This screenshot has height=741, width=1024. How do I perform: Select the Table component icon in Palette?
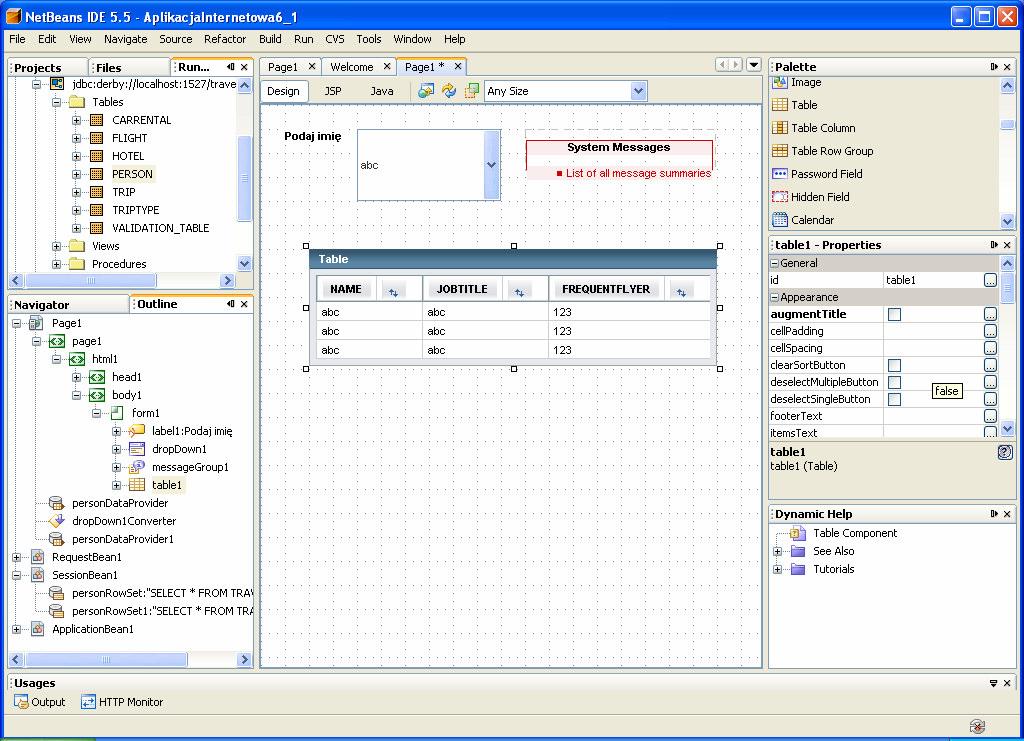pyautogui.click(x=780, y=105)
